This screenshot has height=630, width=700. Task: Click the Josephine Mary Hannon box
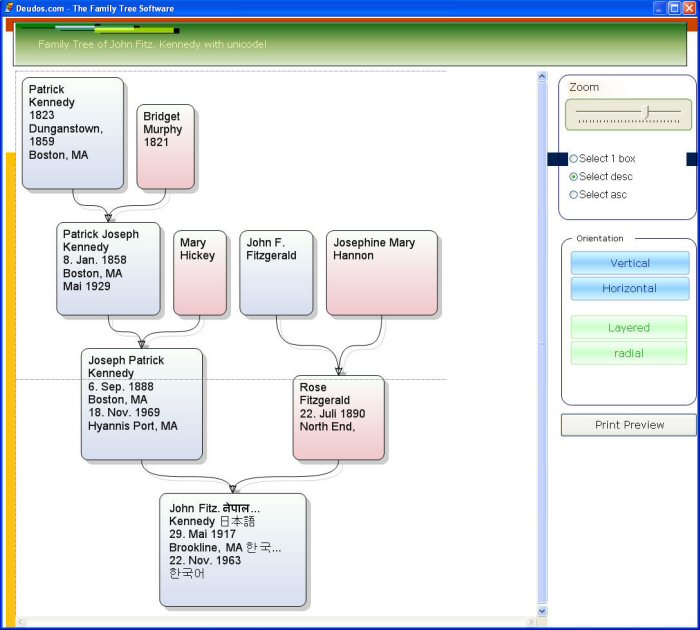[381, 273]
